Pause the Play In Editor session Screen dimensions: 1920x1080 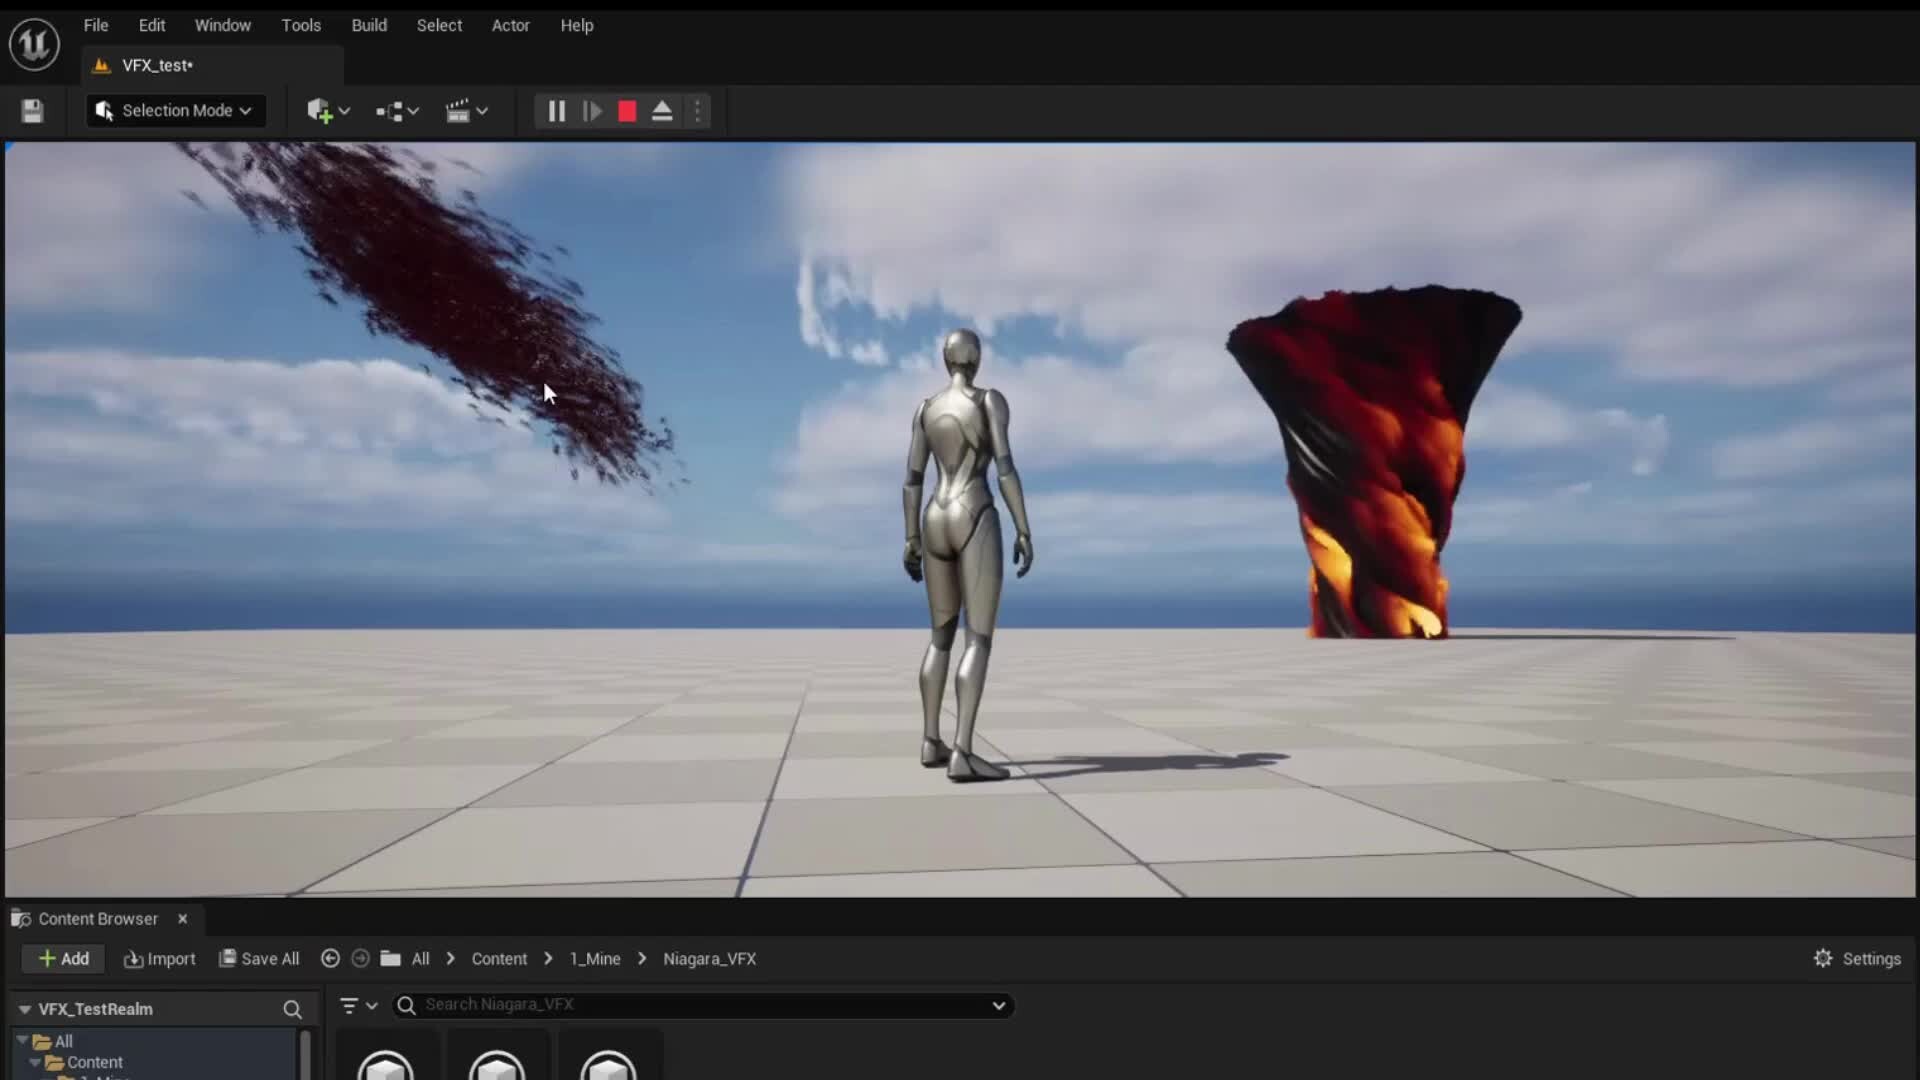point(556,110)
